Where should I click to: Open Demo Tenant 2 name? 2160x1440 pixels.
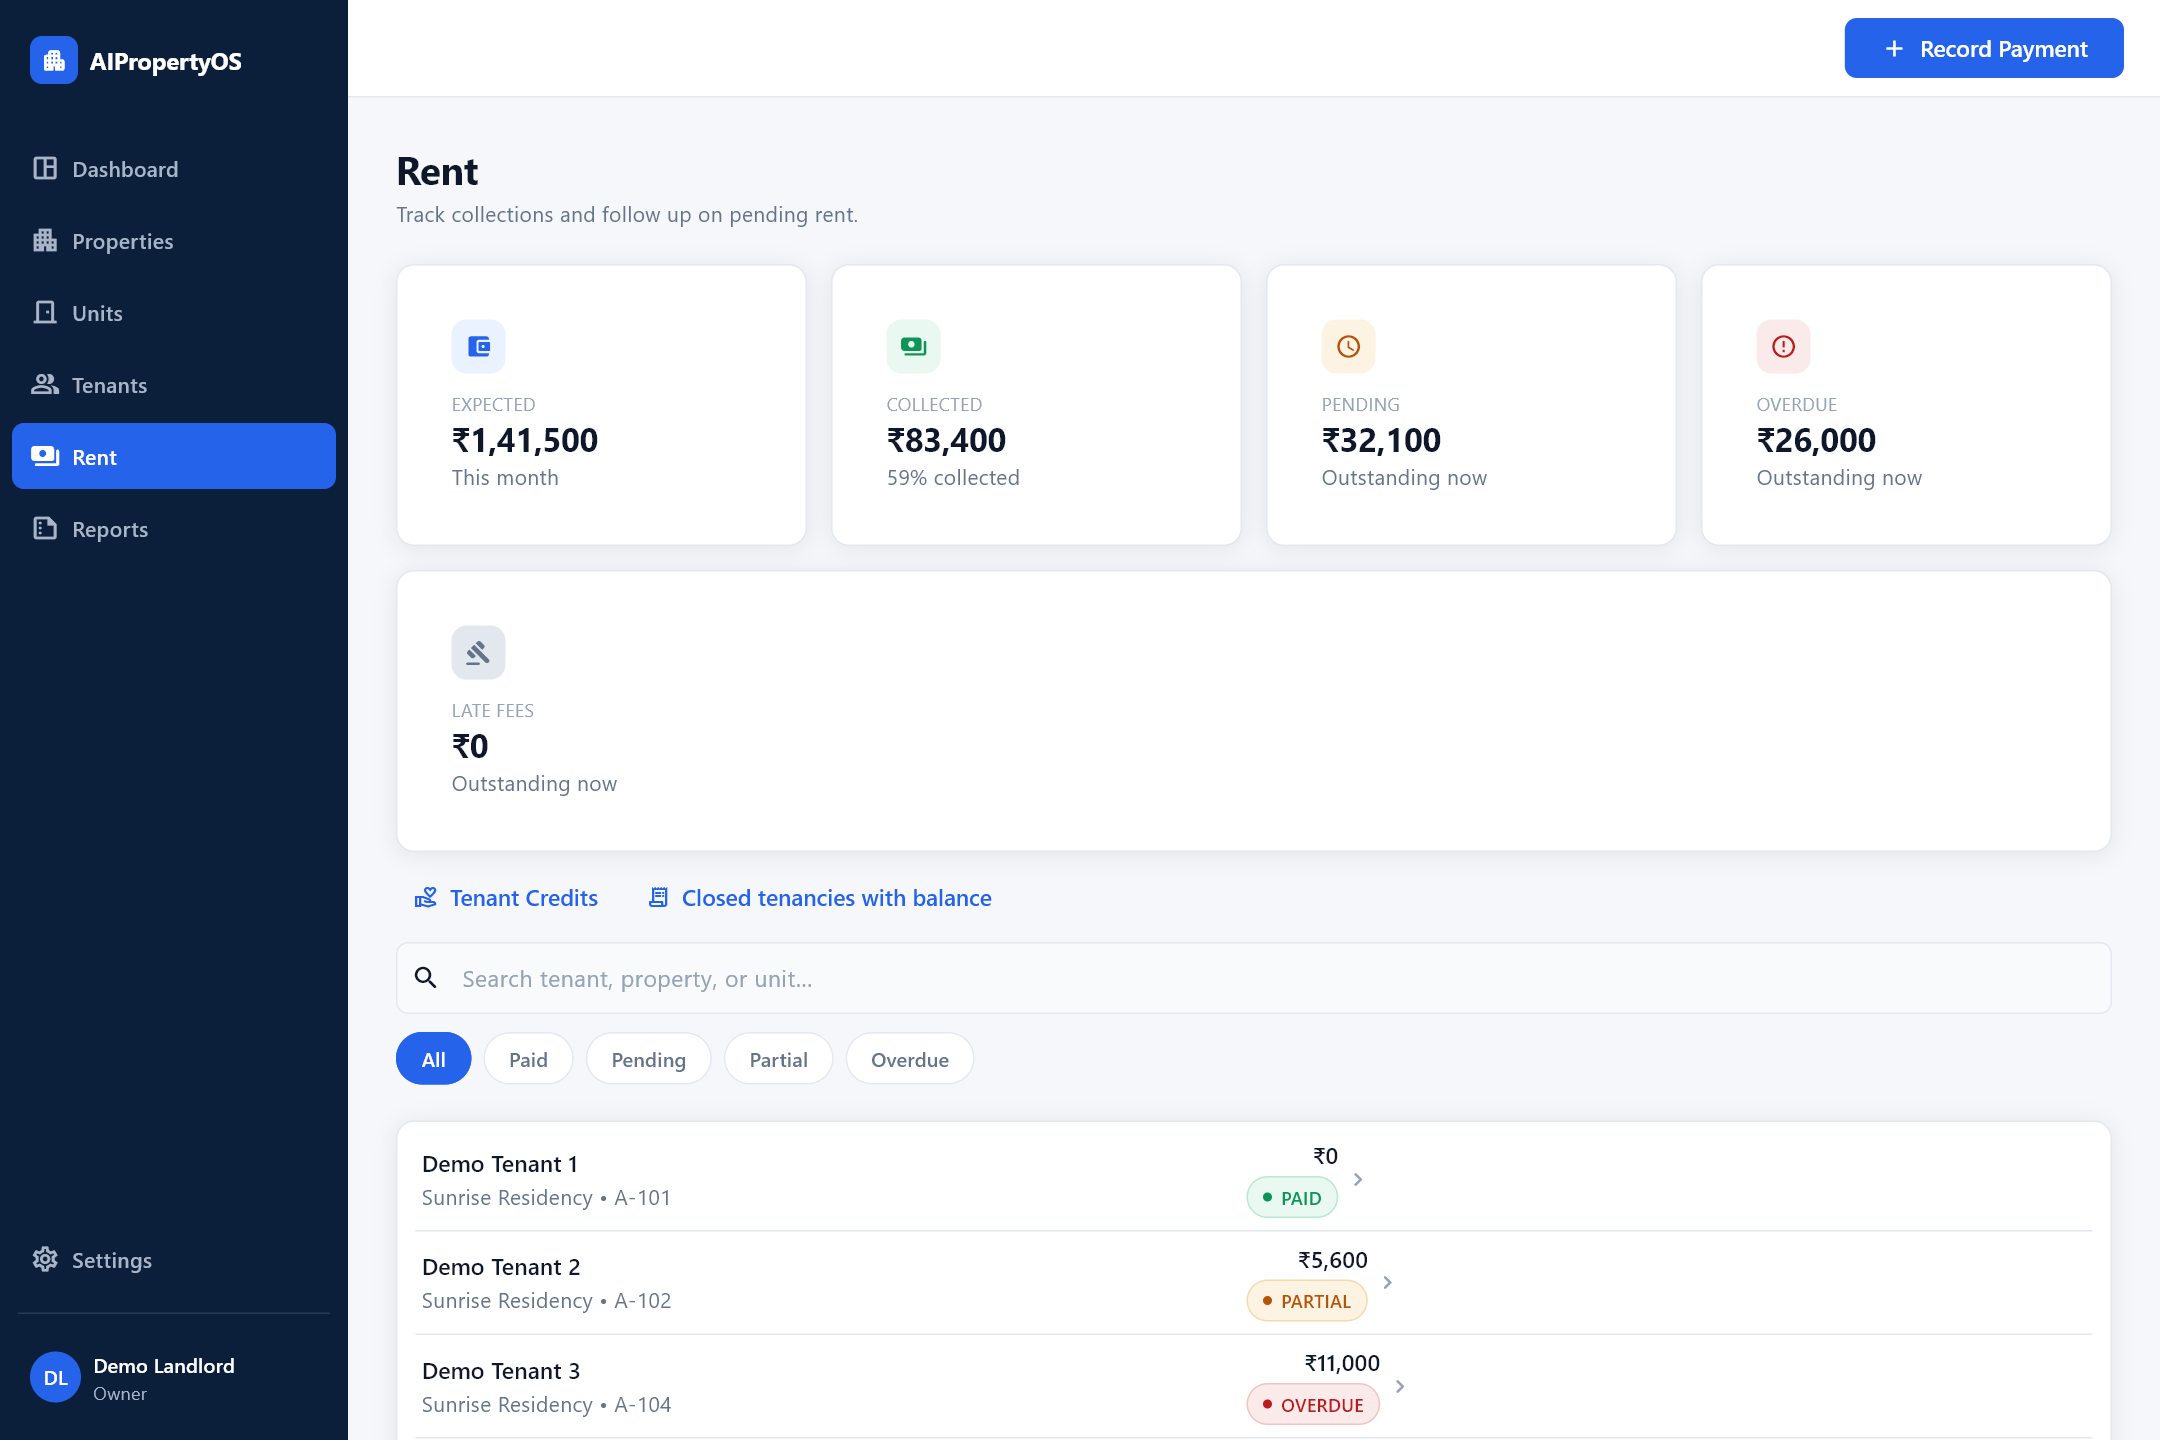(x=501, y=1267)
